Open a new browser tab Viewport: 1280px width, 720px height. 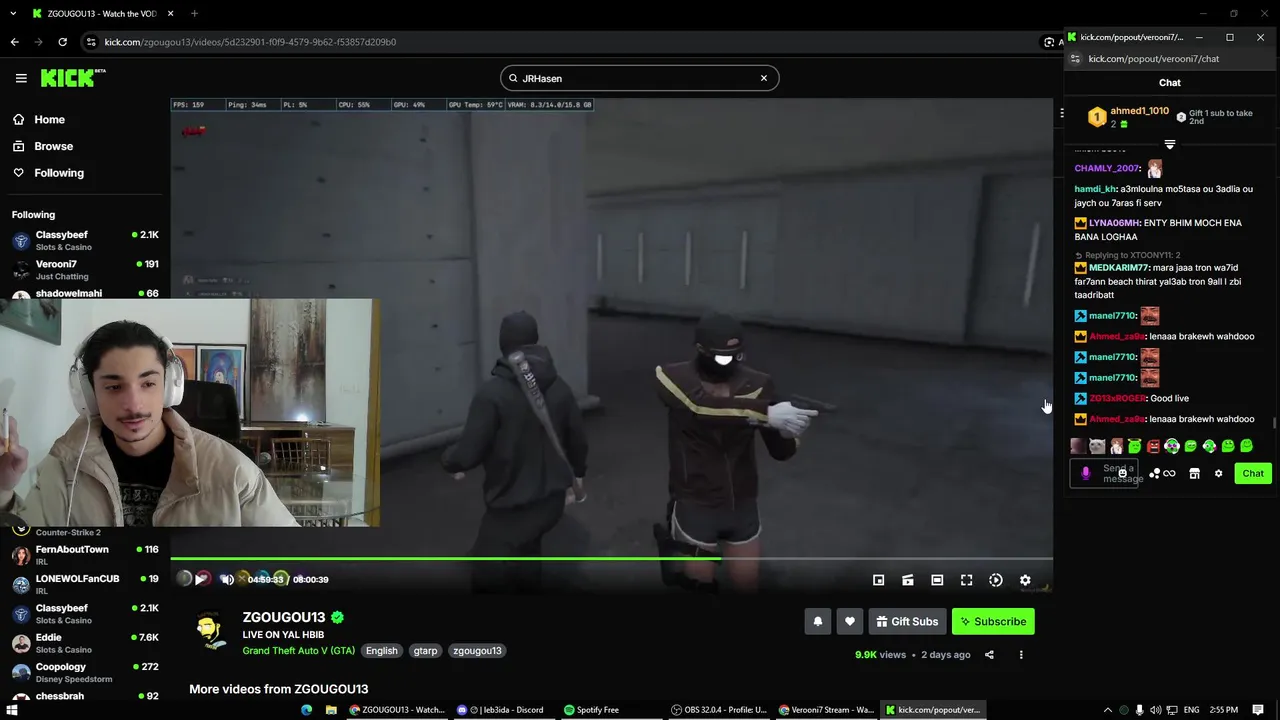(194, 14)
